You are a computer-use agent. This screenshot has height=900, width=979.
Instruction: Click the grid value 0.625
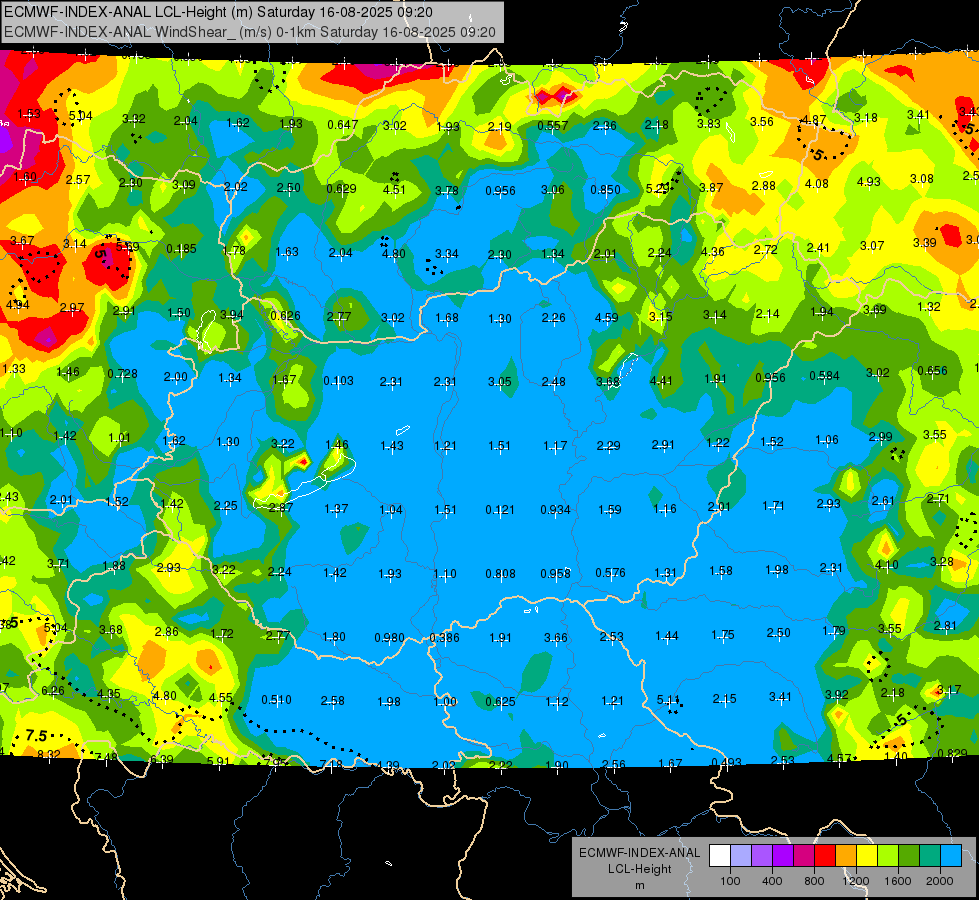(x=501, y=702)
